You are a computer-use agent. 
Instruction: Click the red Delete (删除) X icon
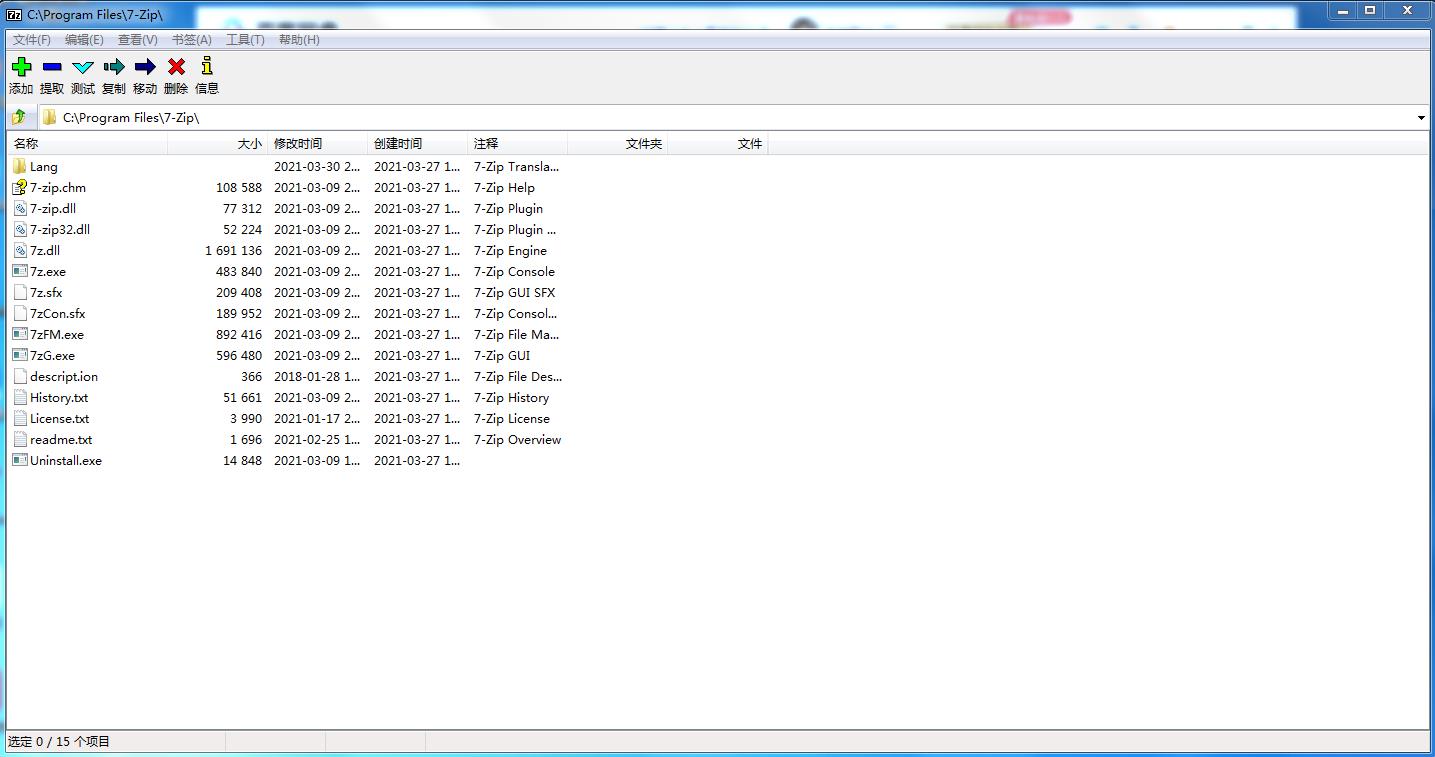point(176,67)
